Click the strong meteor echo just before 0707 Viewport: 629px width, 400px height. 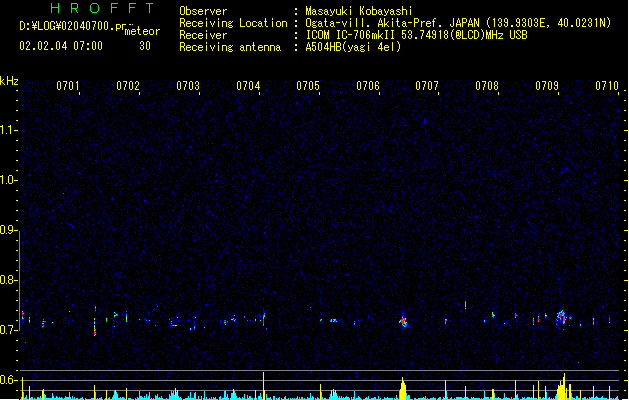pyautogui.click(x=404, y=321)
